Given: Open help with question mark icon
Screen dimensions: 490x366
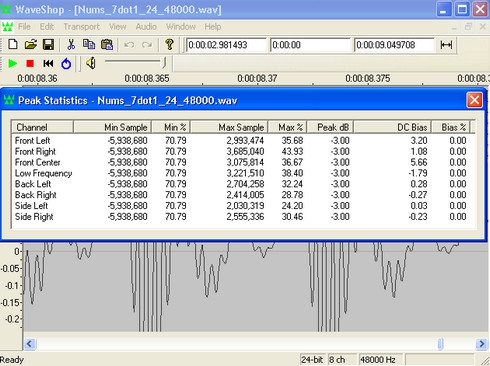Looking at the screenshot, I should (169, 44).
